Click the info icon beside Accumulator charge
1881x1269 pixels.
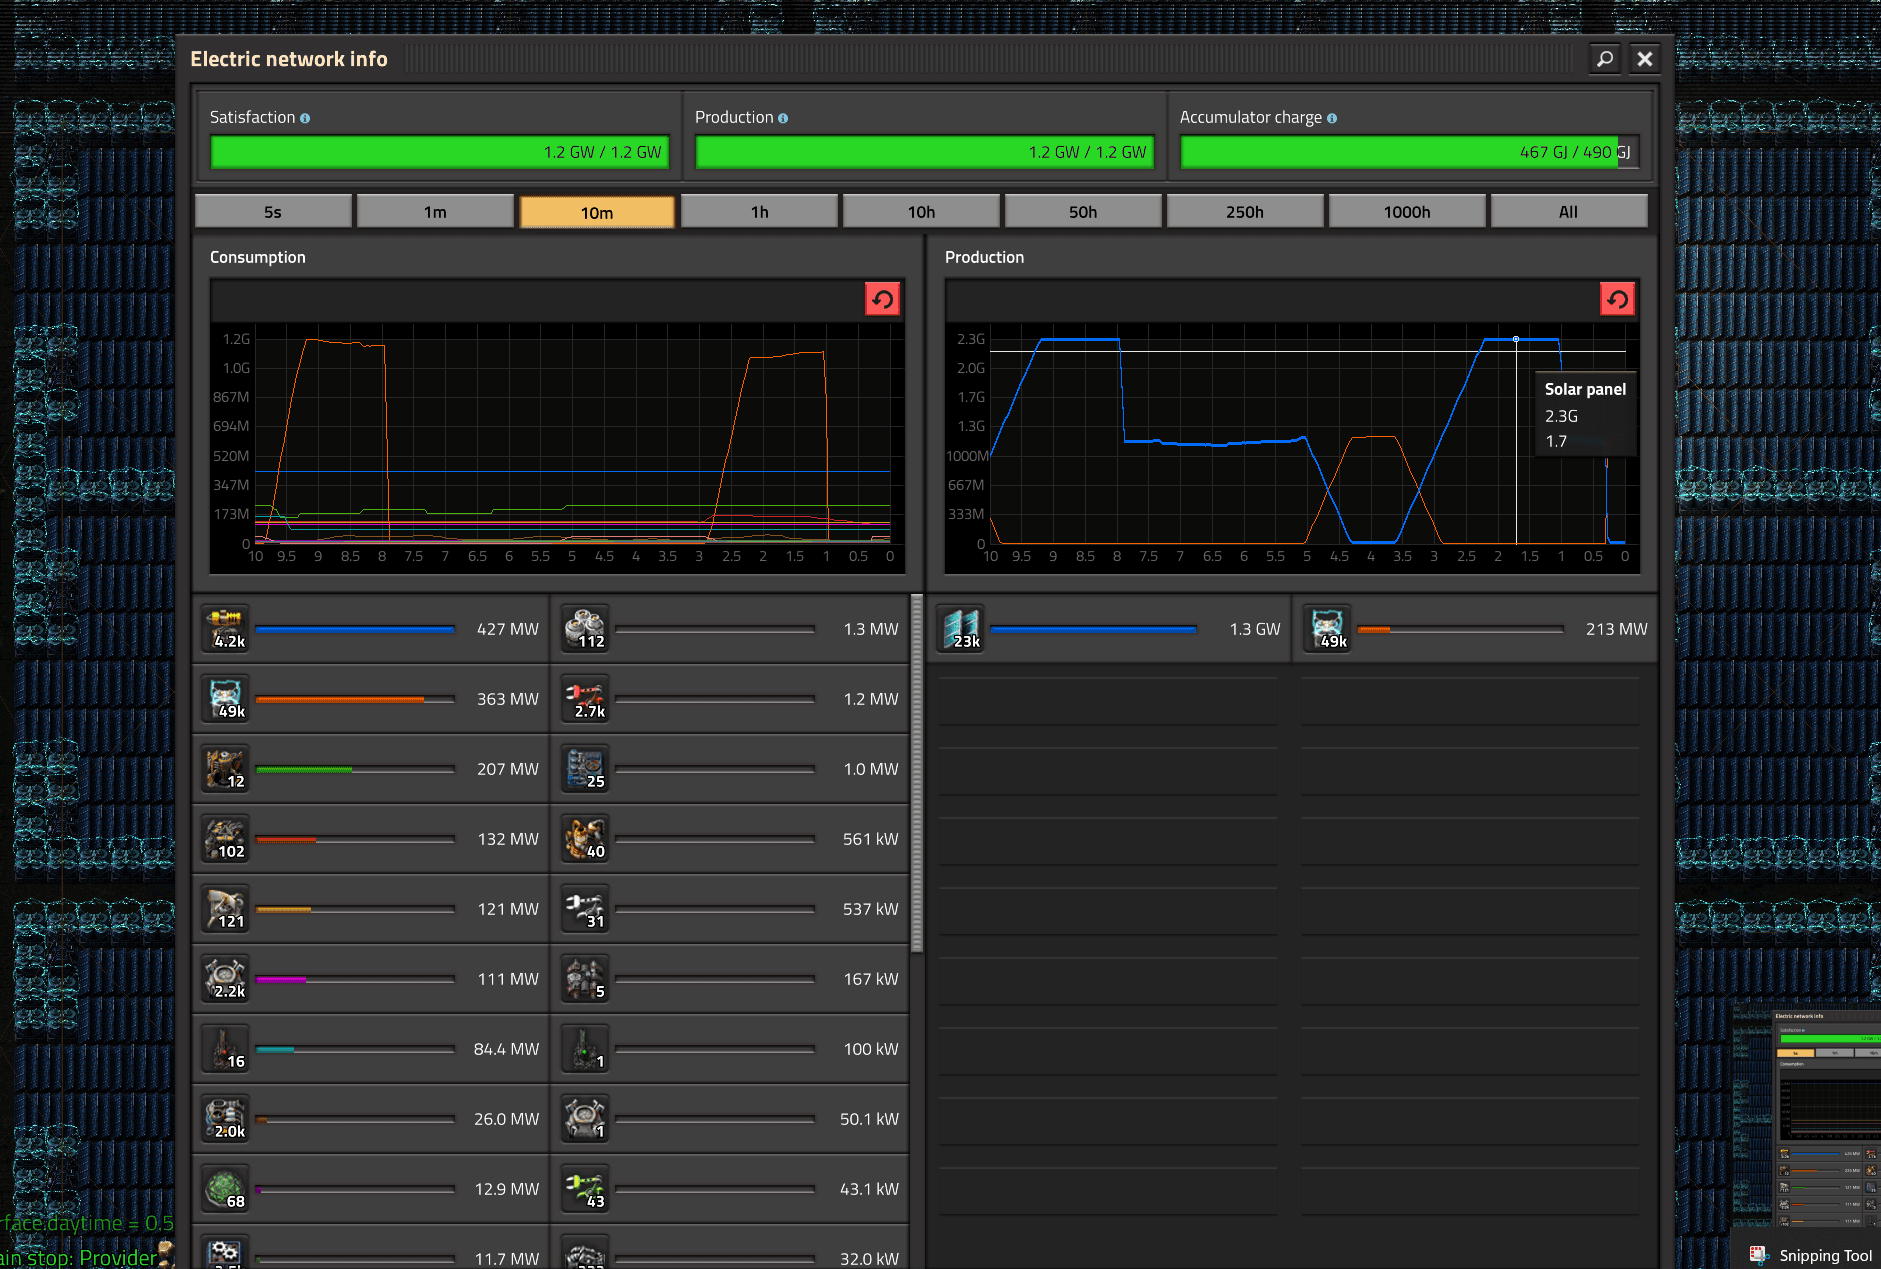click(1332, 118)
